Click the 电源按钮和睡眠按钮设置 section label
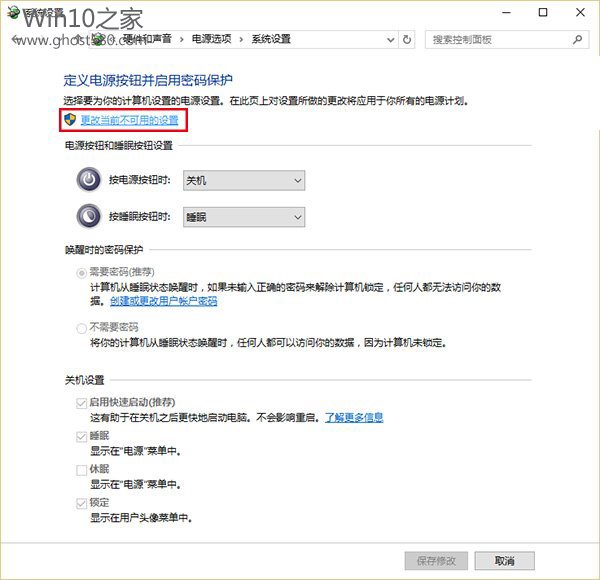This screenshot has width=600, height=580. (119, 145)
